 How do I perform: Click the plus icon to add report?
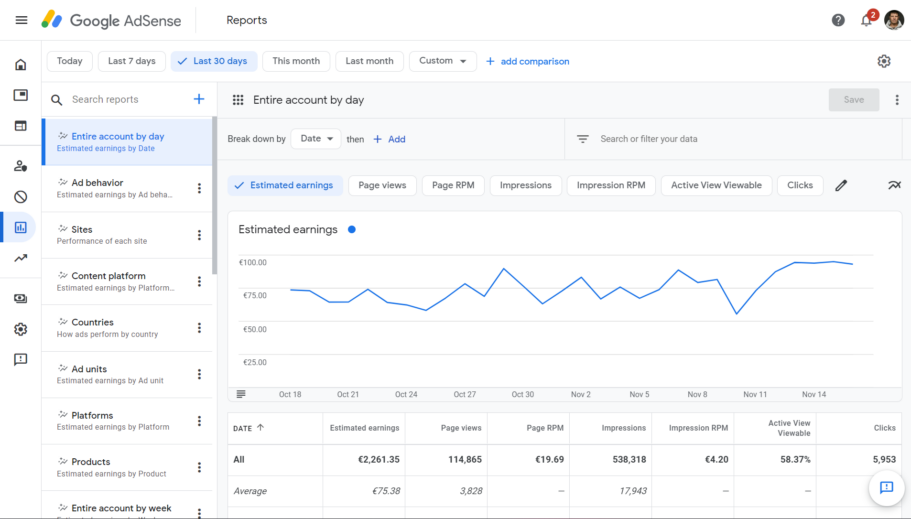pyautogui.click(x=199, y=99)
